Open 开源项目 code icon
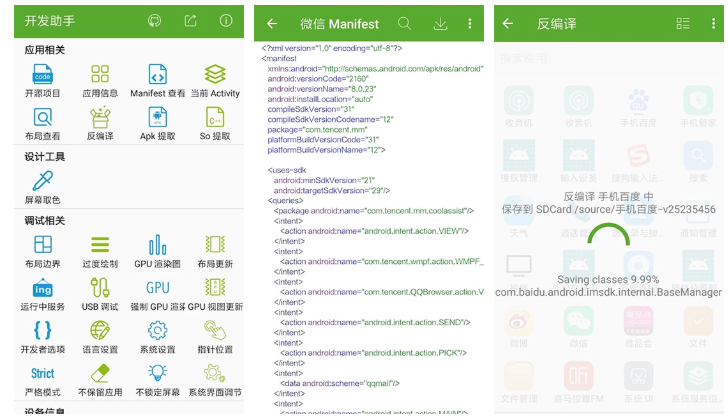The width and height of the screenshot is (728, 419). pyautogui.click(x=43, y=74)
